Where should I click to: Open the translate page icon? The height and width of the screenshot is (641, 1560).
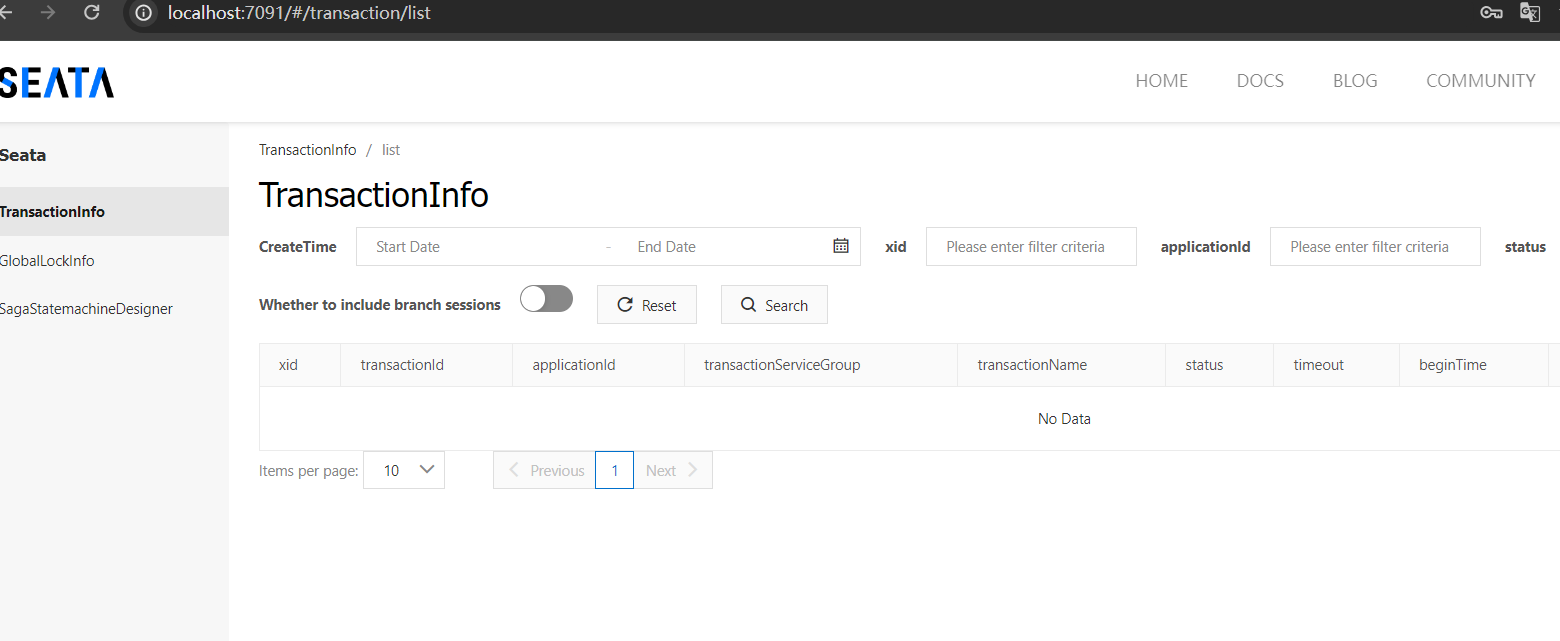point(1530,13)
